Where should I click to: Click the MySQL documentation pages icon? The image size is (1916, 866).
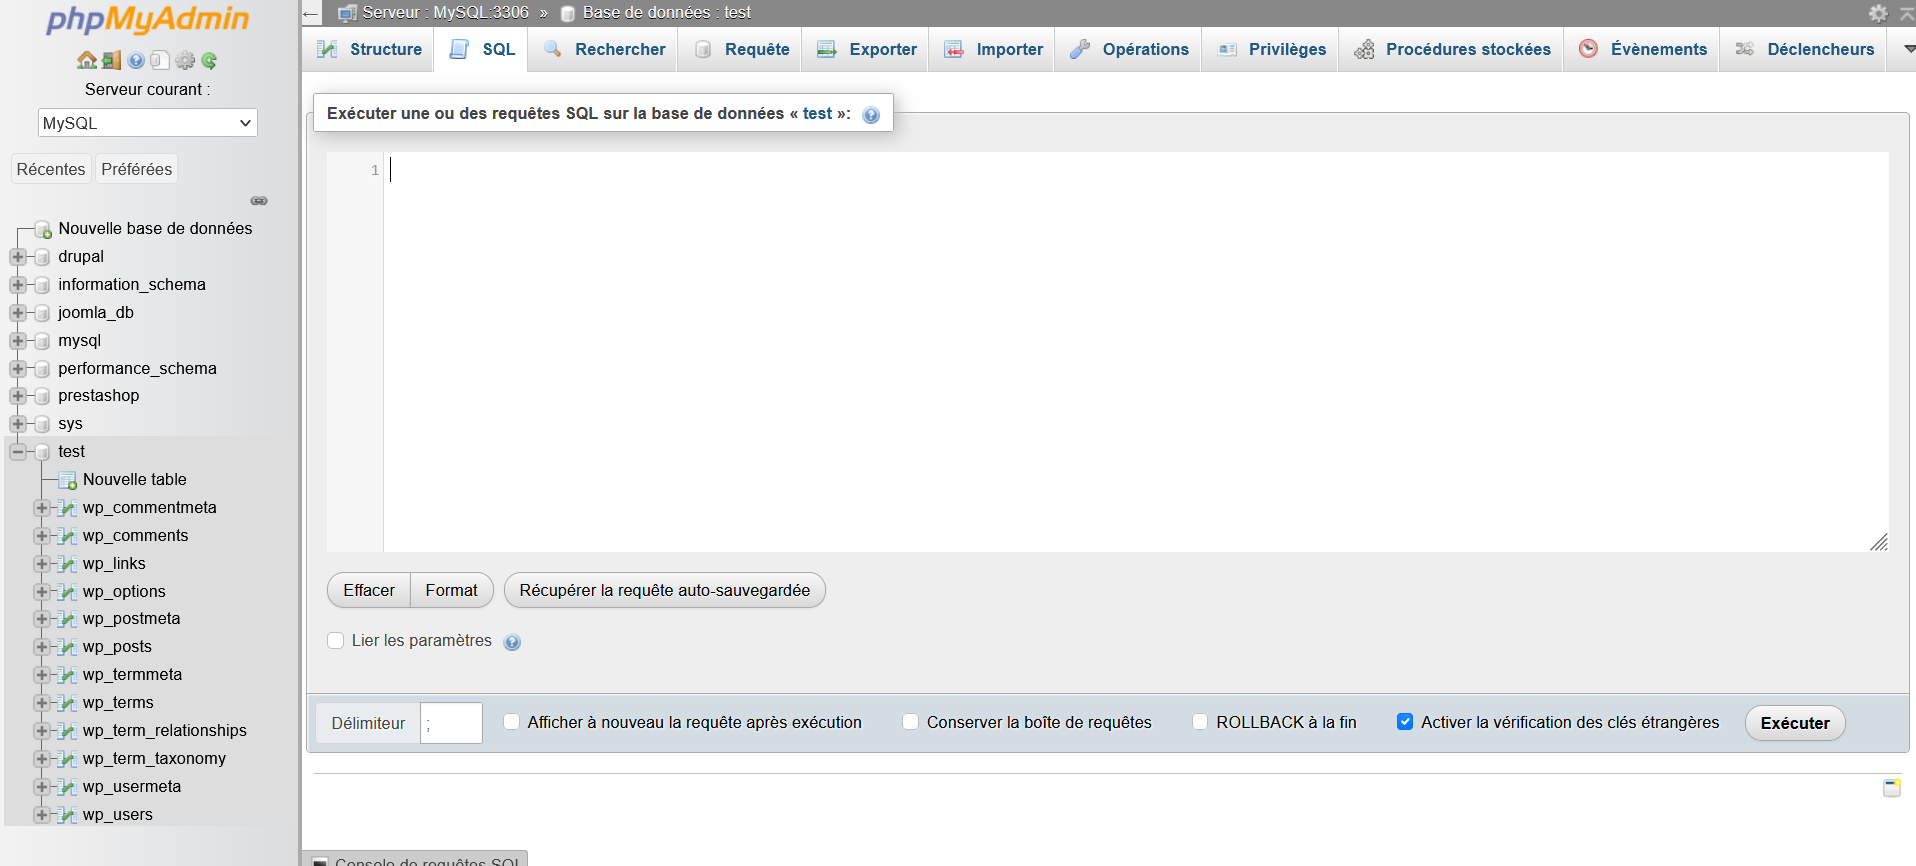pyautogui.click(x=160, y=60)
